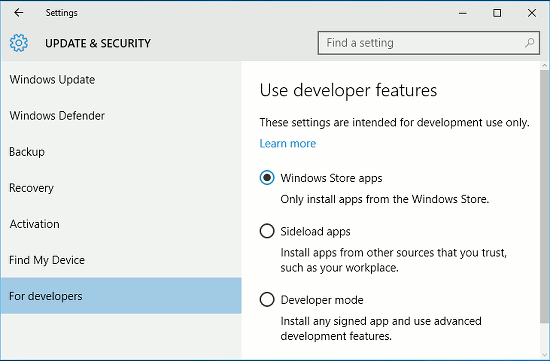
Task: Click the scrollbar down arrow
Action: pyautogui.click(x=544, y=355)
